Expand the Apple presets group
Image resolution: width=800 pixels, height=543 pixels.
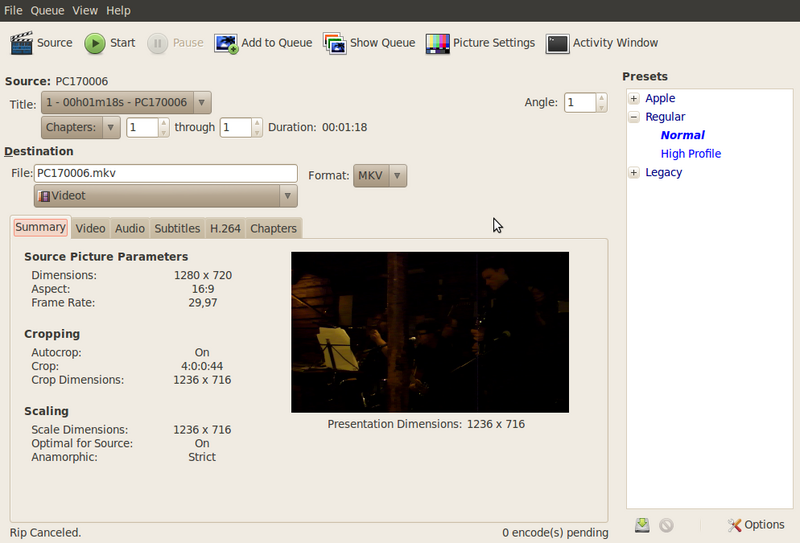(x=634, y=98)
